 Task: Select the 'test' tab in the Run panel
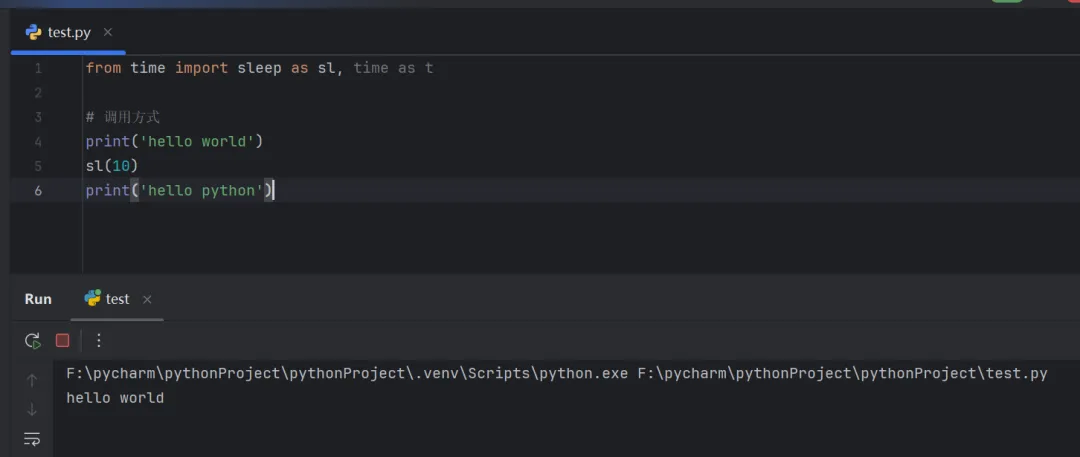point(117,299)
